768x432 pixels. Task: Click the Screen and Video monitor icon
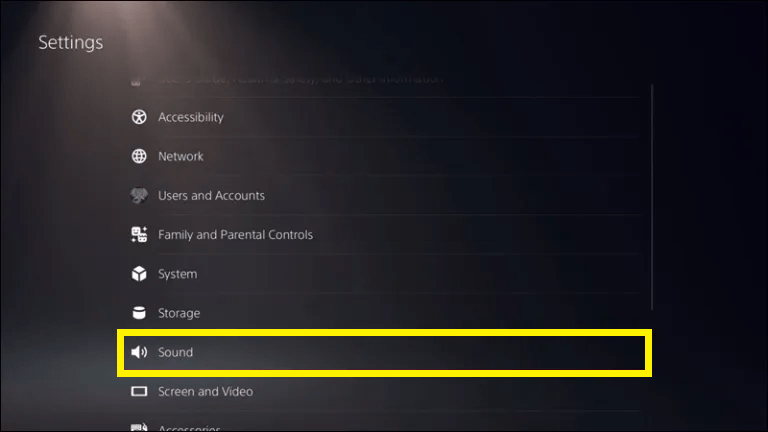click(x=139, y=391)
